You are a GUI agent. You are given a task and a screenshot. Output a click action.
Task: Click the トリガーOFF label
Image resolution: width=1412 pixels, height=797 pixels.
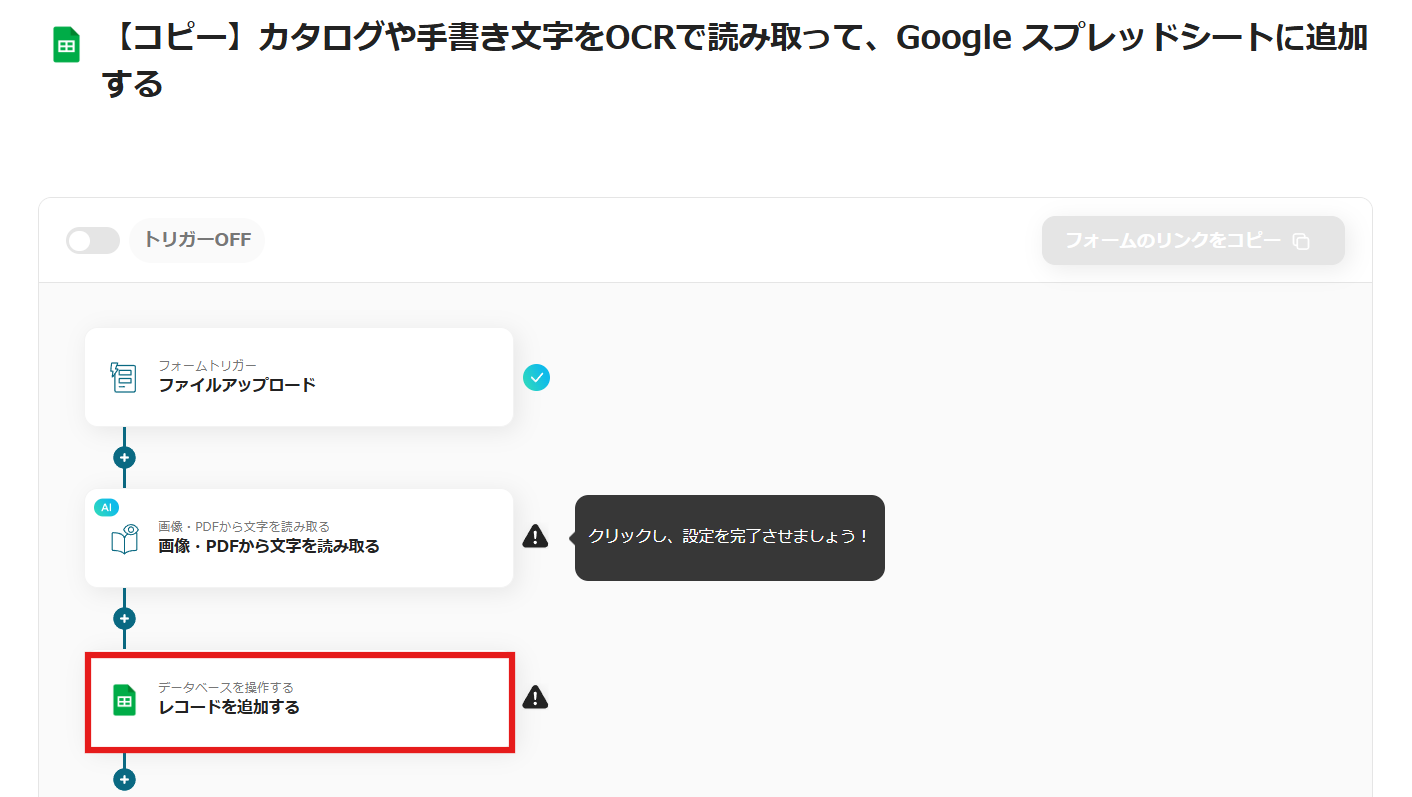[197, 241]
